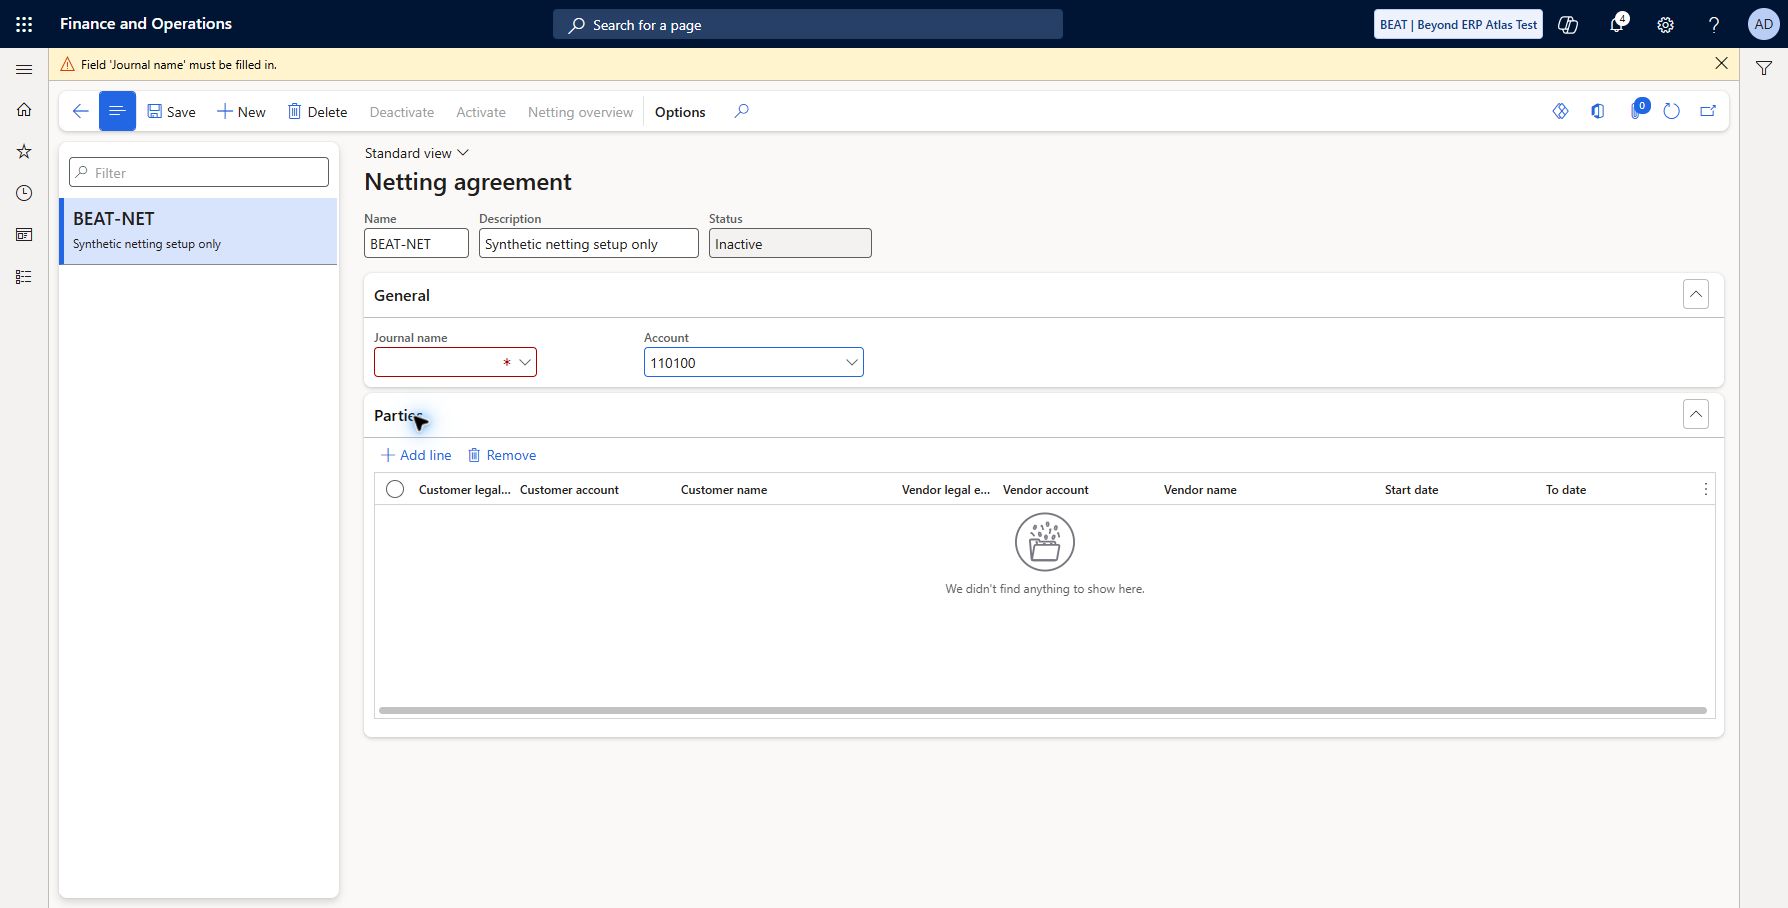Open the app launcher waffle icon
This screenshot has height=908, width=1788.
[x=24, y=24]
